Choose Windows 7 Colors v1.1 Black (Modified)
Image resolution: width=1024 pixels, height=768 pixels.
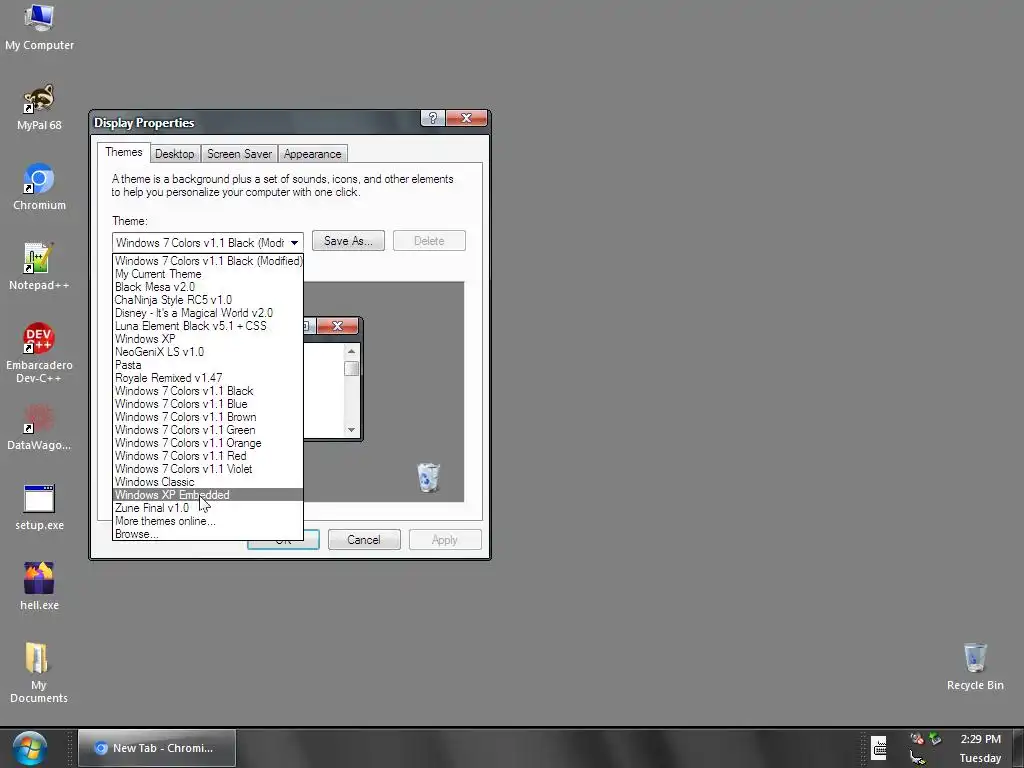(208, 261)
